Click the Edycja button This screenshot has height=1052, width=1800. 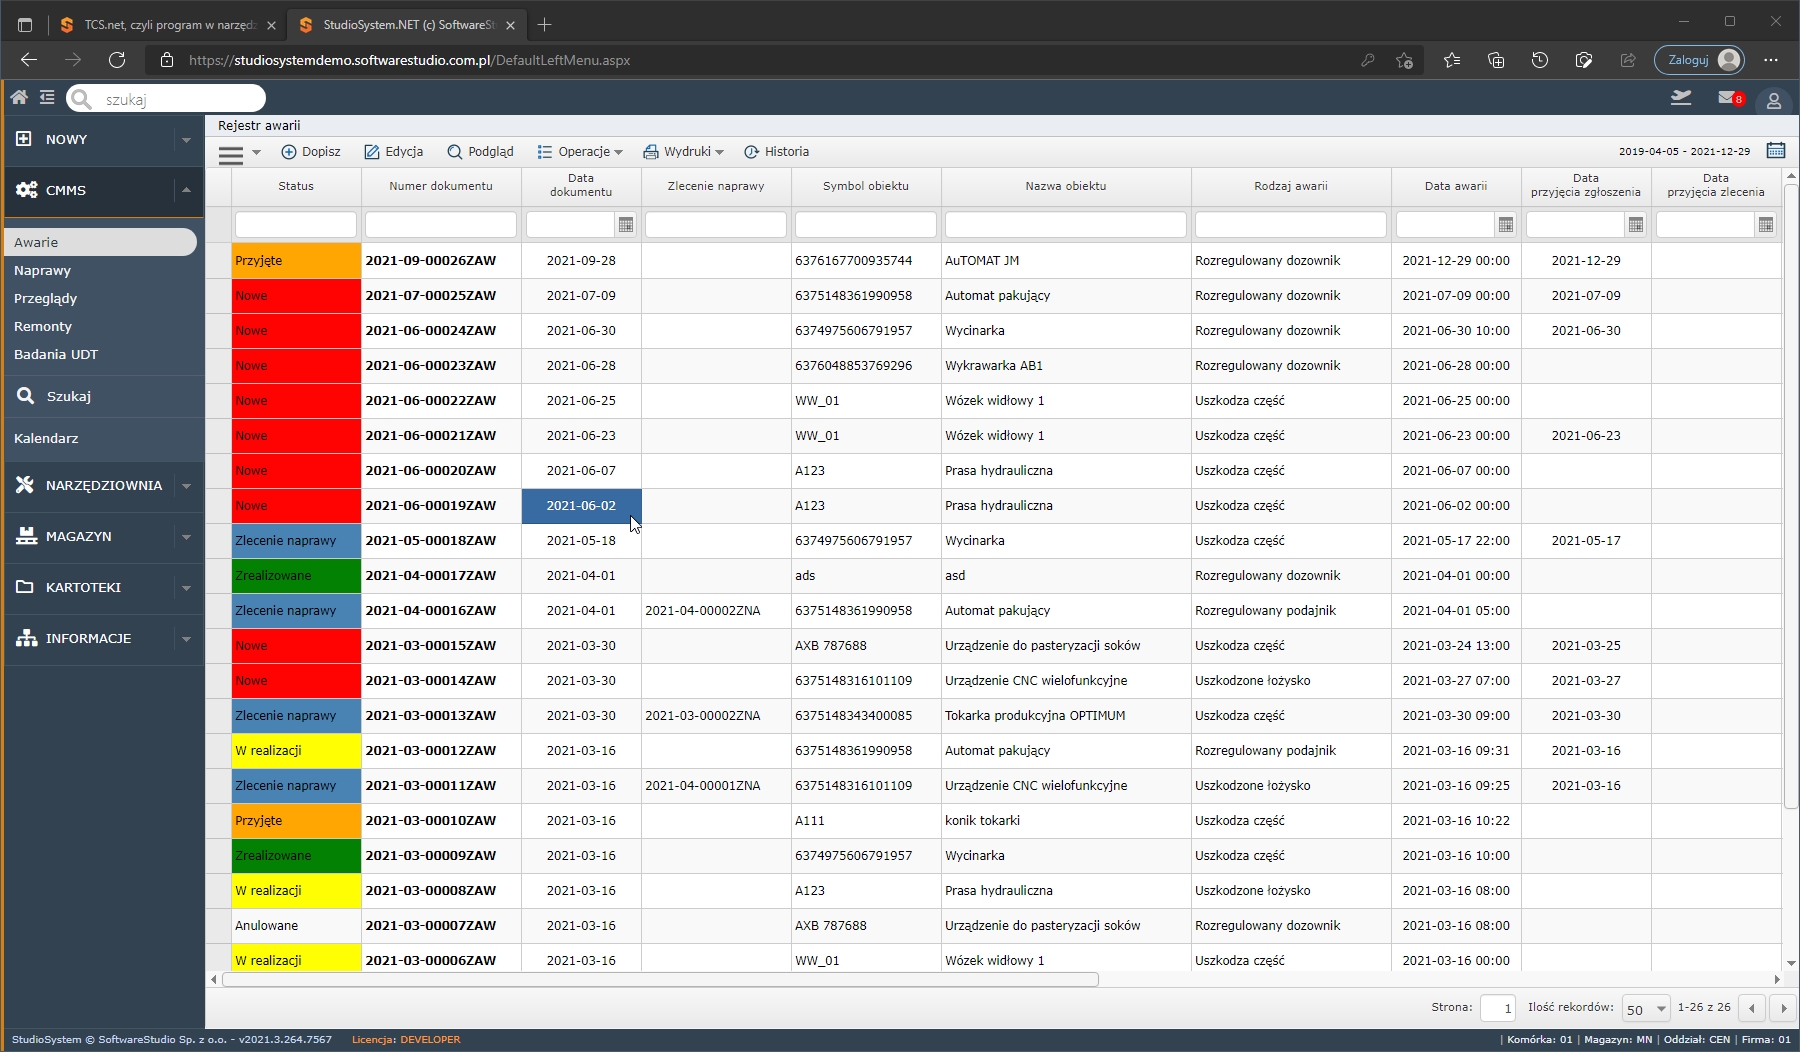point(393,152)
